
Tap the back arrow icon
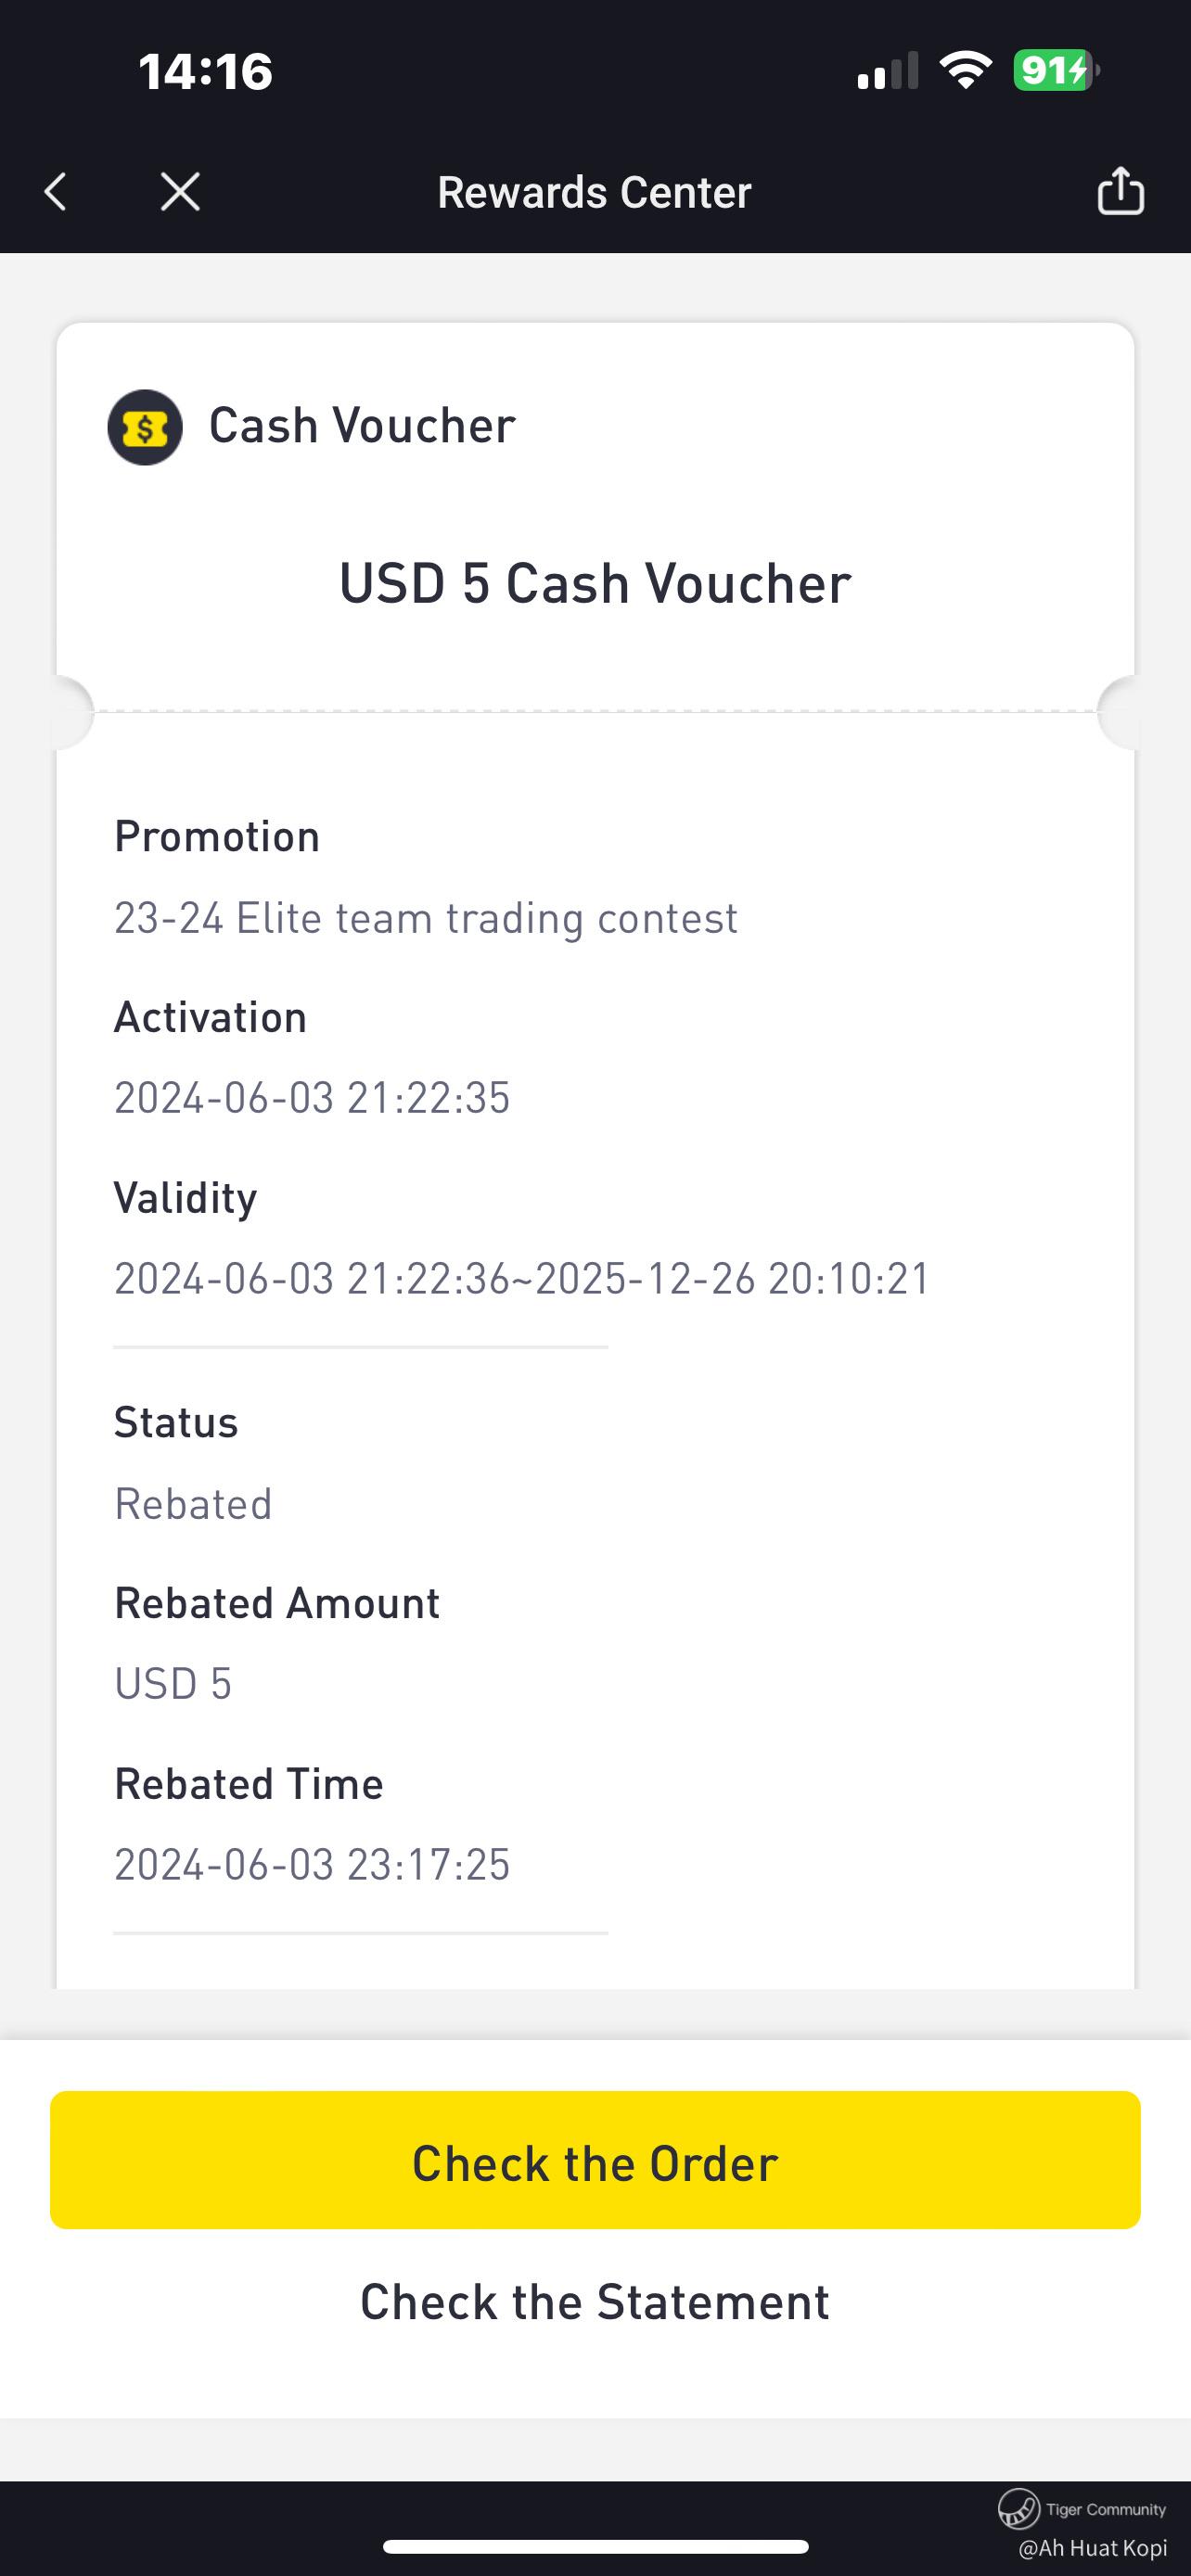coord(57,192)
